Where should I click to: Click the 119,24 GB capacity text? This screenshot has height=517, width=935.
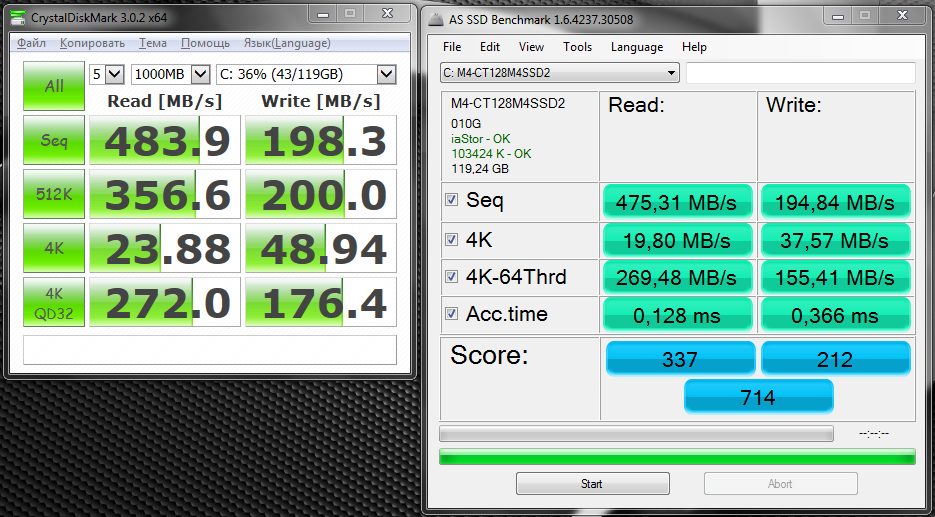479,168
